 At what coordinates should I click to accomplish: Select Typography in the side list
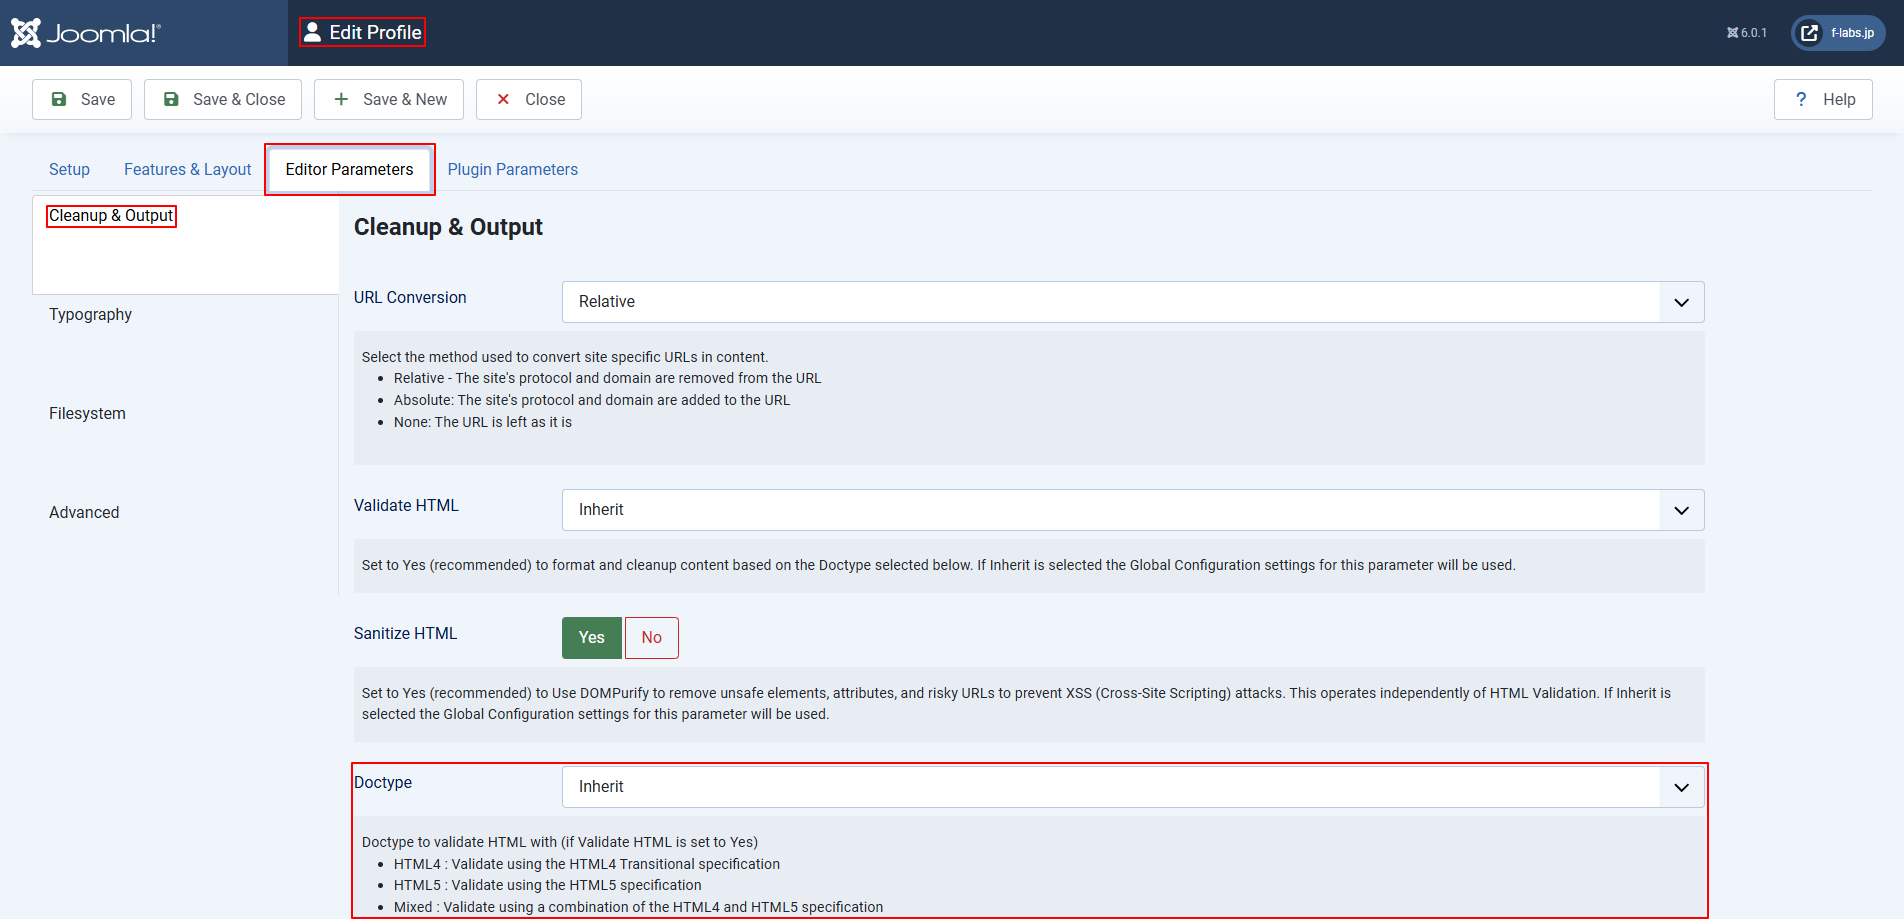[x=90, y=314]
